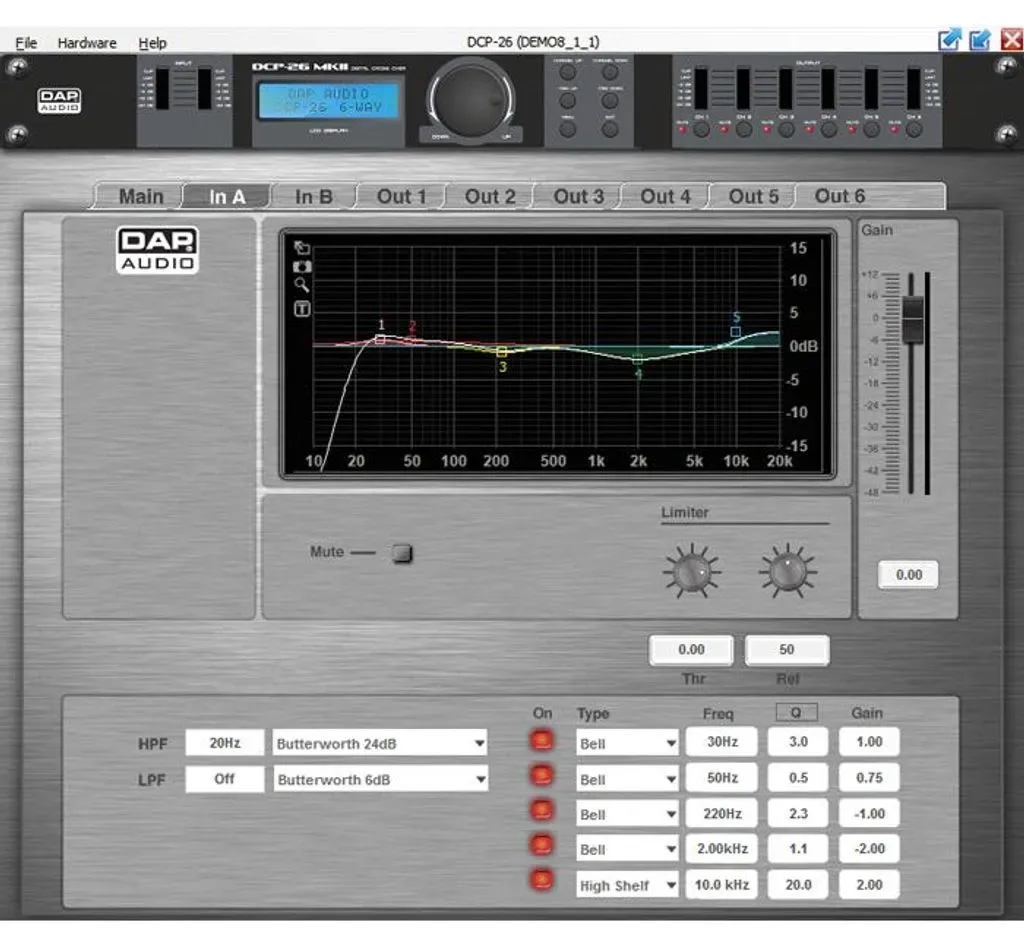The height and width of the screenshot is (946, 1024).
Task: Open the LPF Butterworth 6dB filter dropdown
Action: coord(380,780)
